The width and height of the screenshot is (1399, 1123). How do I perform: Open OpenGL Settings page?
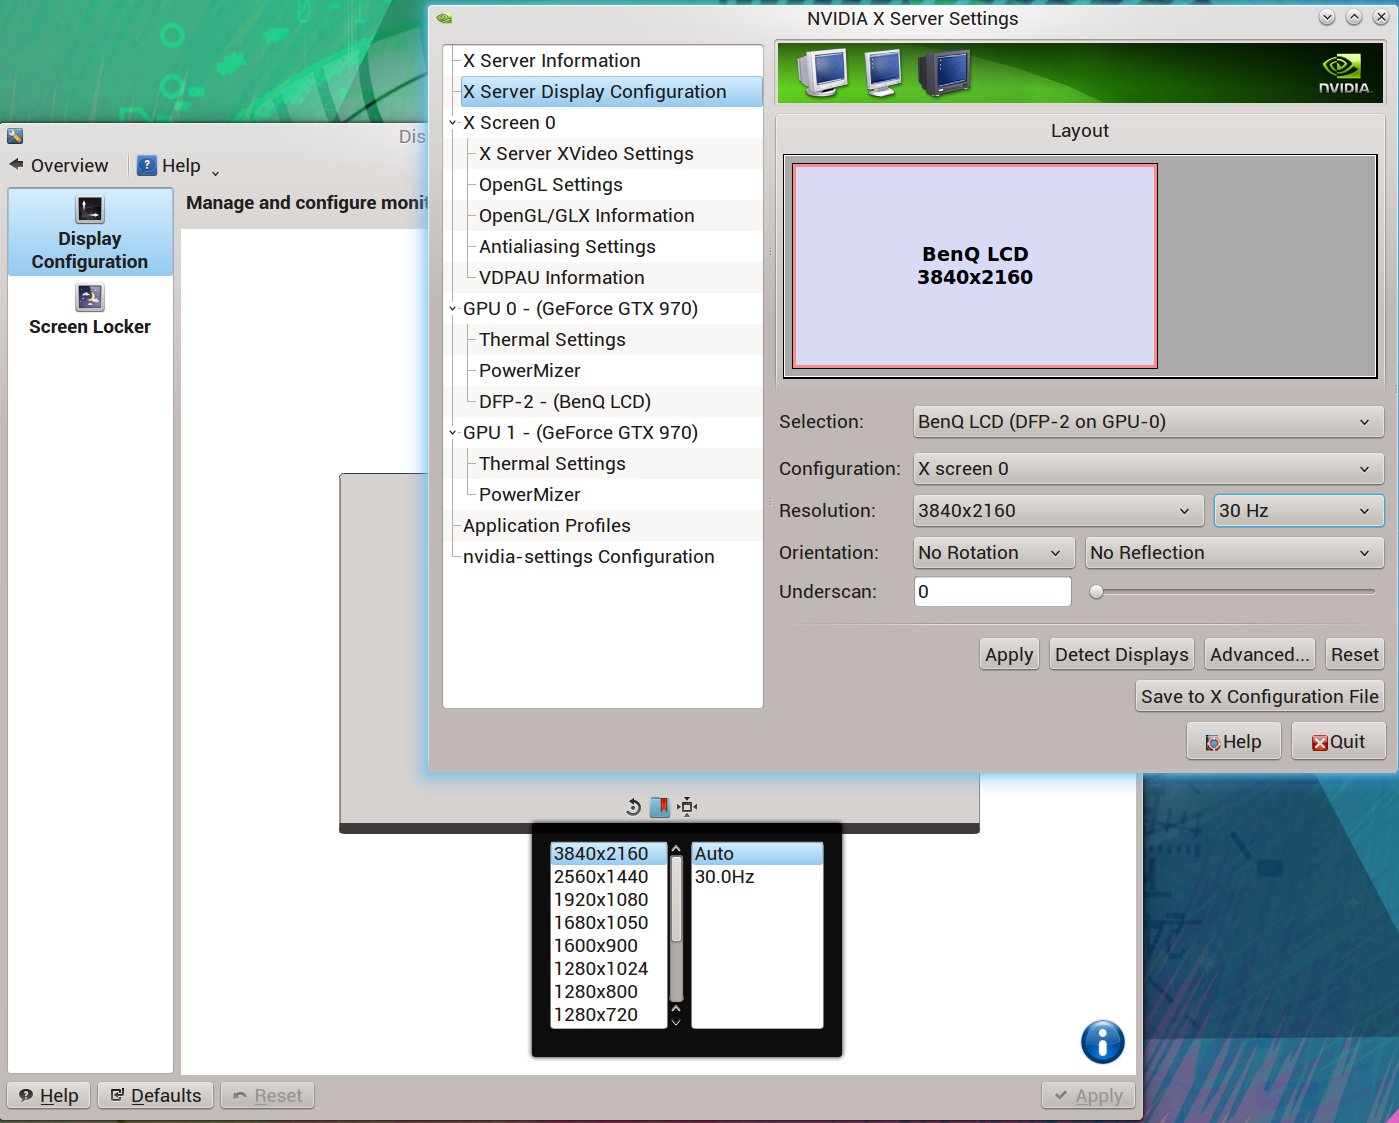tap(550, 185)
